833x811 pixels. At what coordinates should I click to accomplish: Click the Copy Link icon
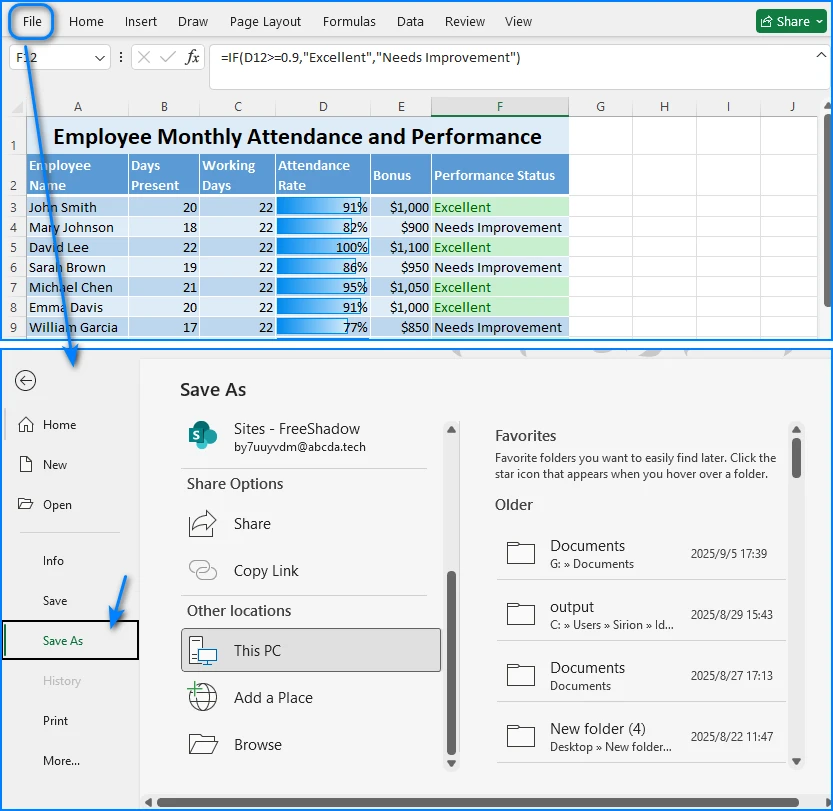[202, 570]
